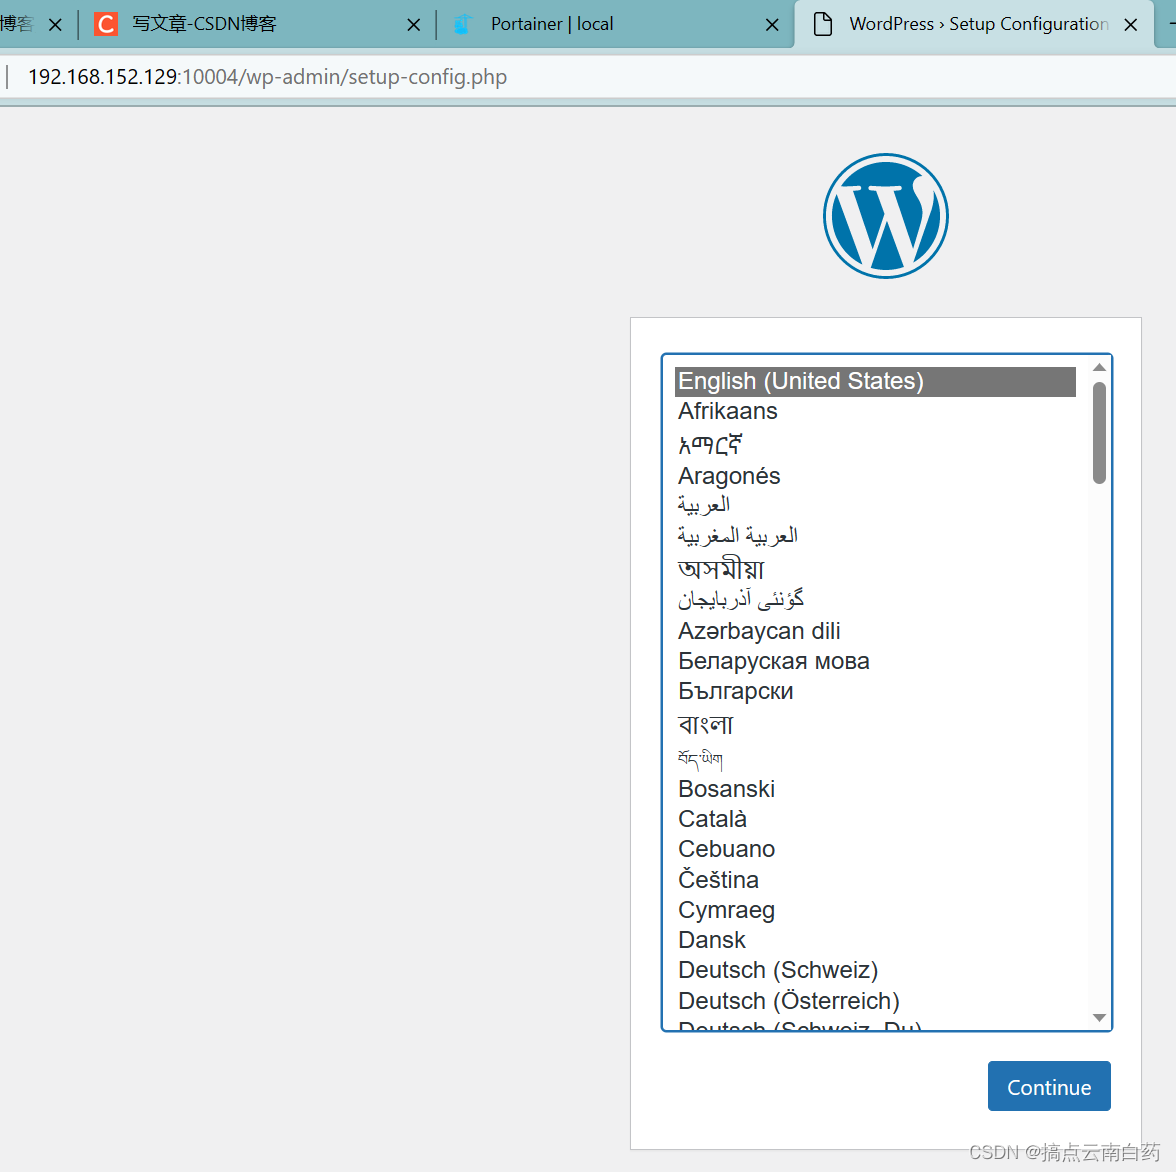Select العربية المغربية Moroccan Arabic option

875,535
